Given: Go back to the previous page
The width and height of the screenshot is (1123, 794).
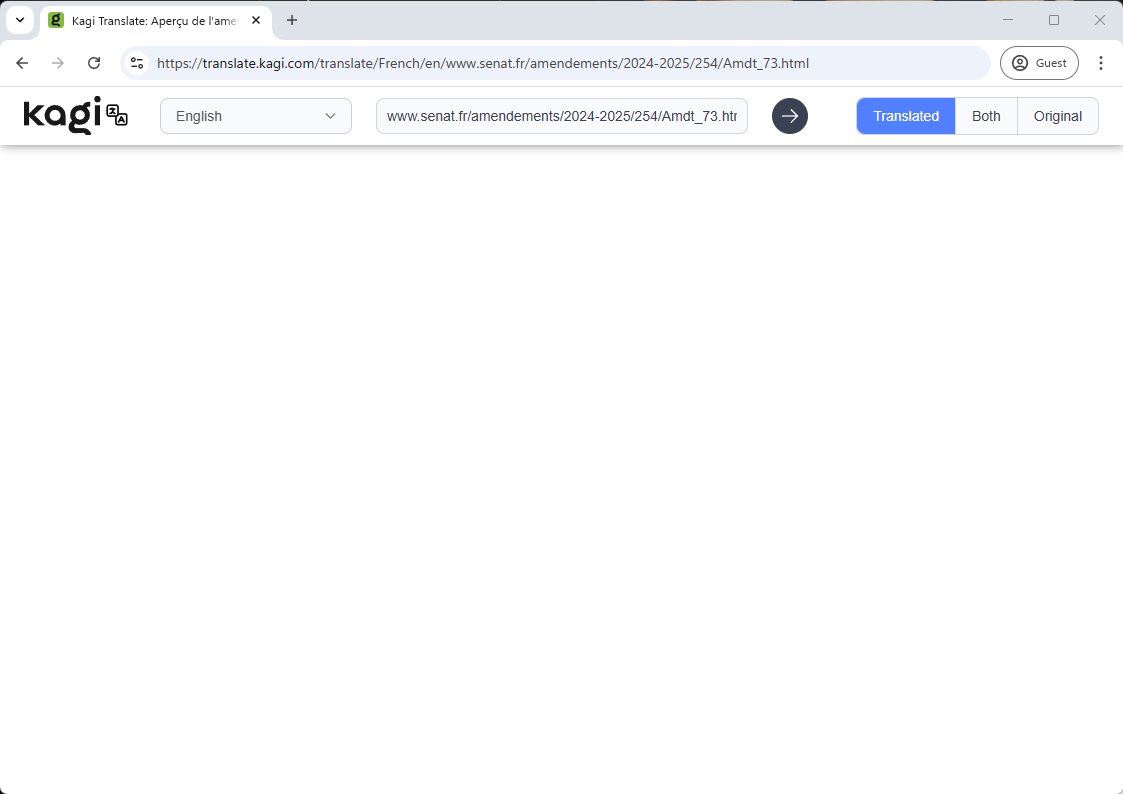Looking at the screenshot, I should tap(22, 63).
